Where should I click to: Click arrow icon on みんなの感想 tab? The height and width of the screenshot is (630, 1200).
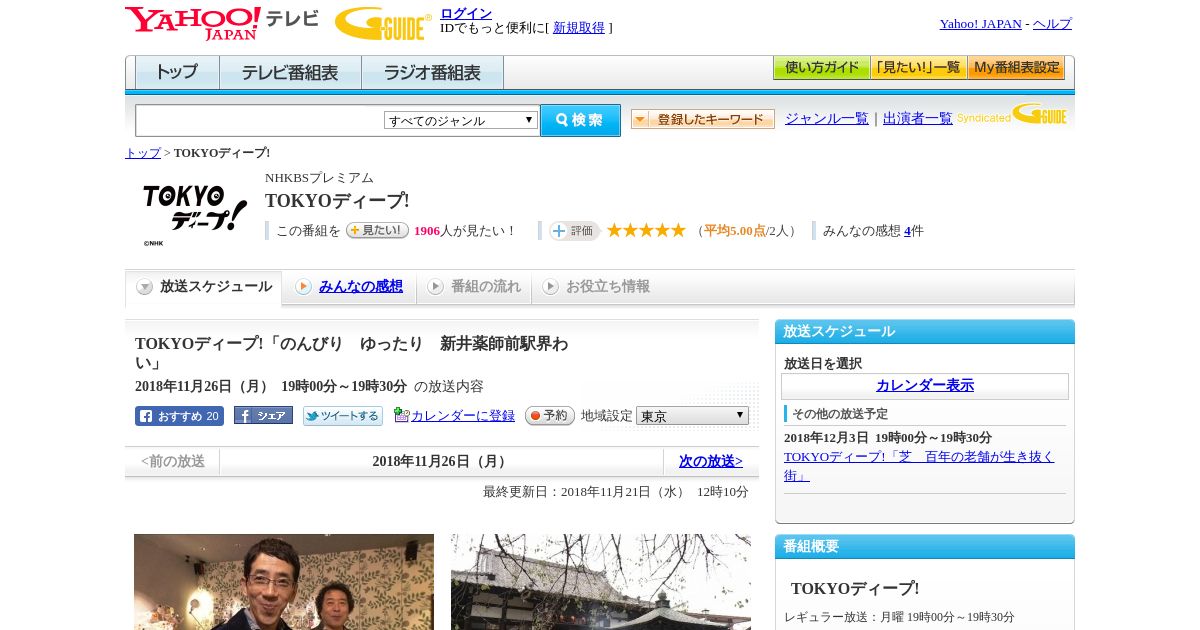pos(303,287)
